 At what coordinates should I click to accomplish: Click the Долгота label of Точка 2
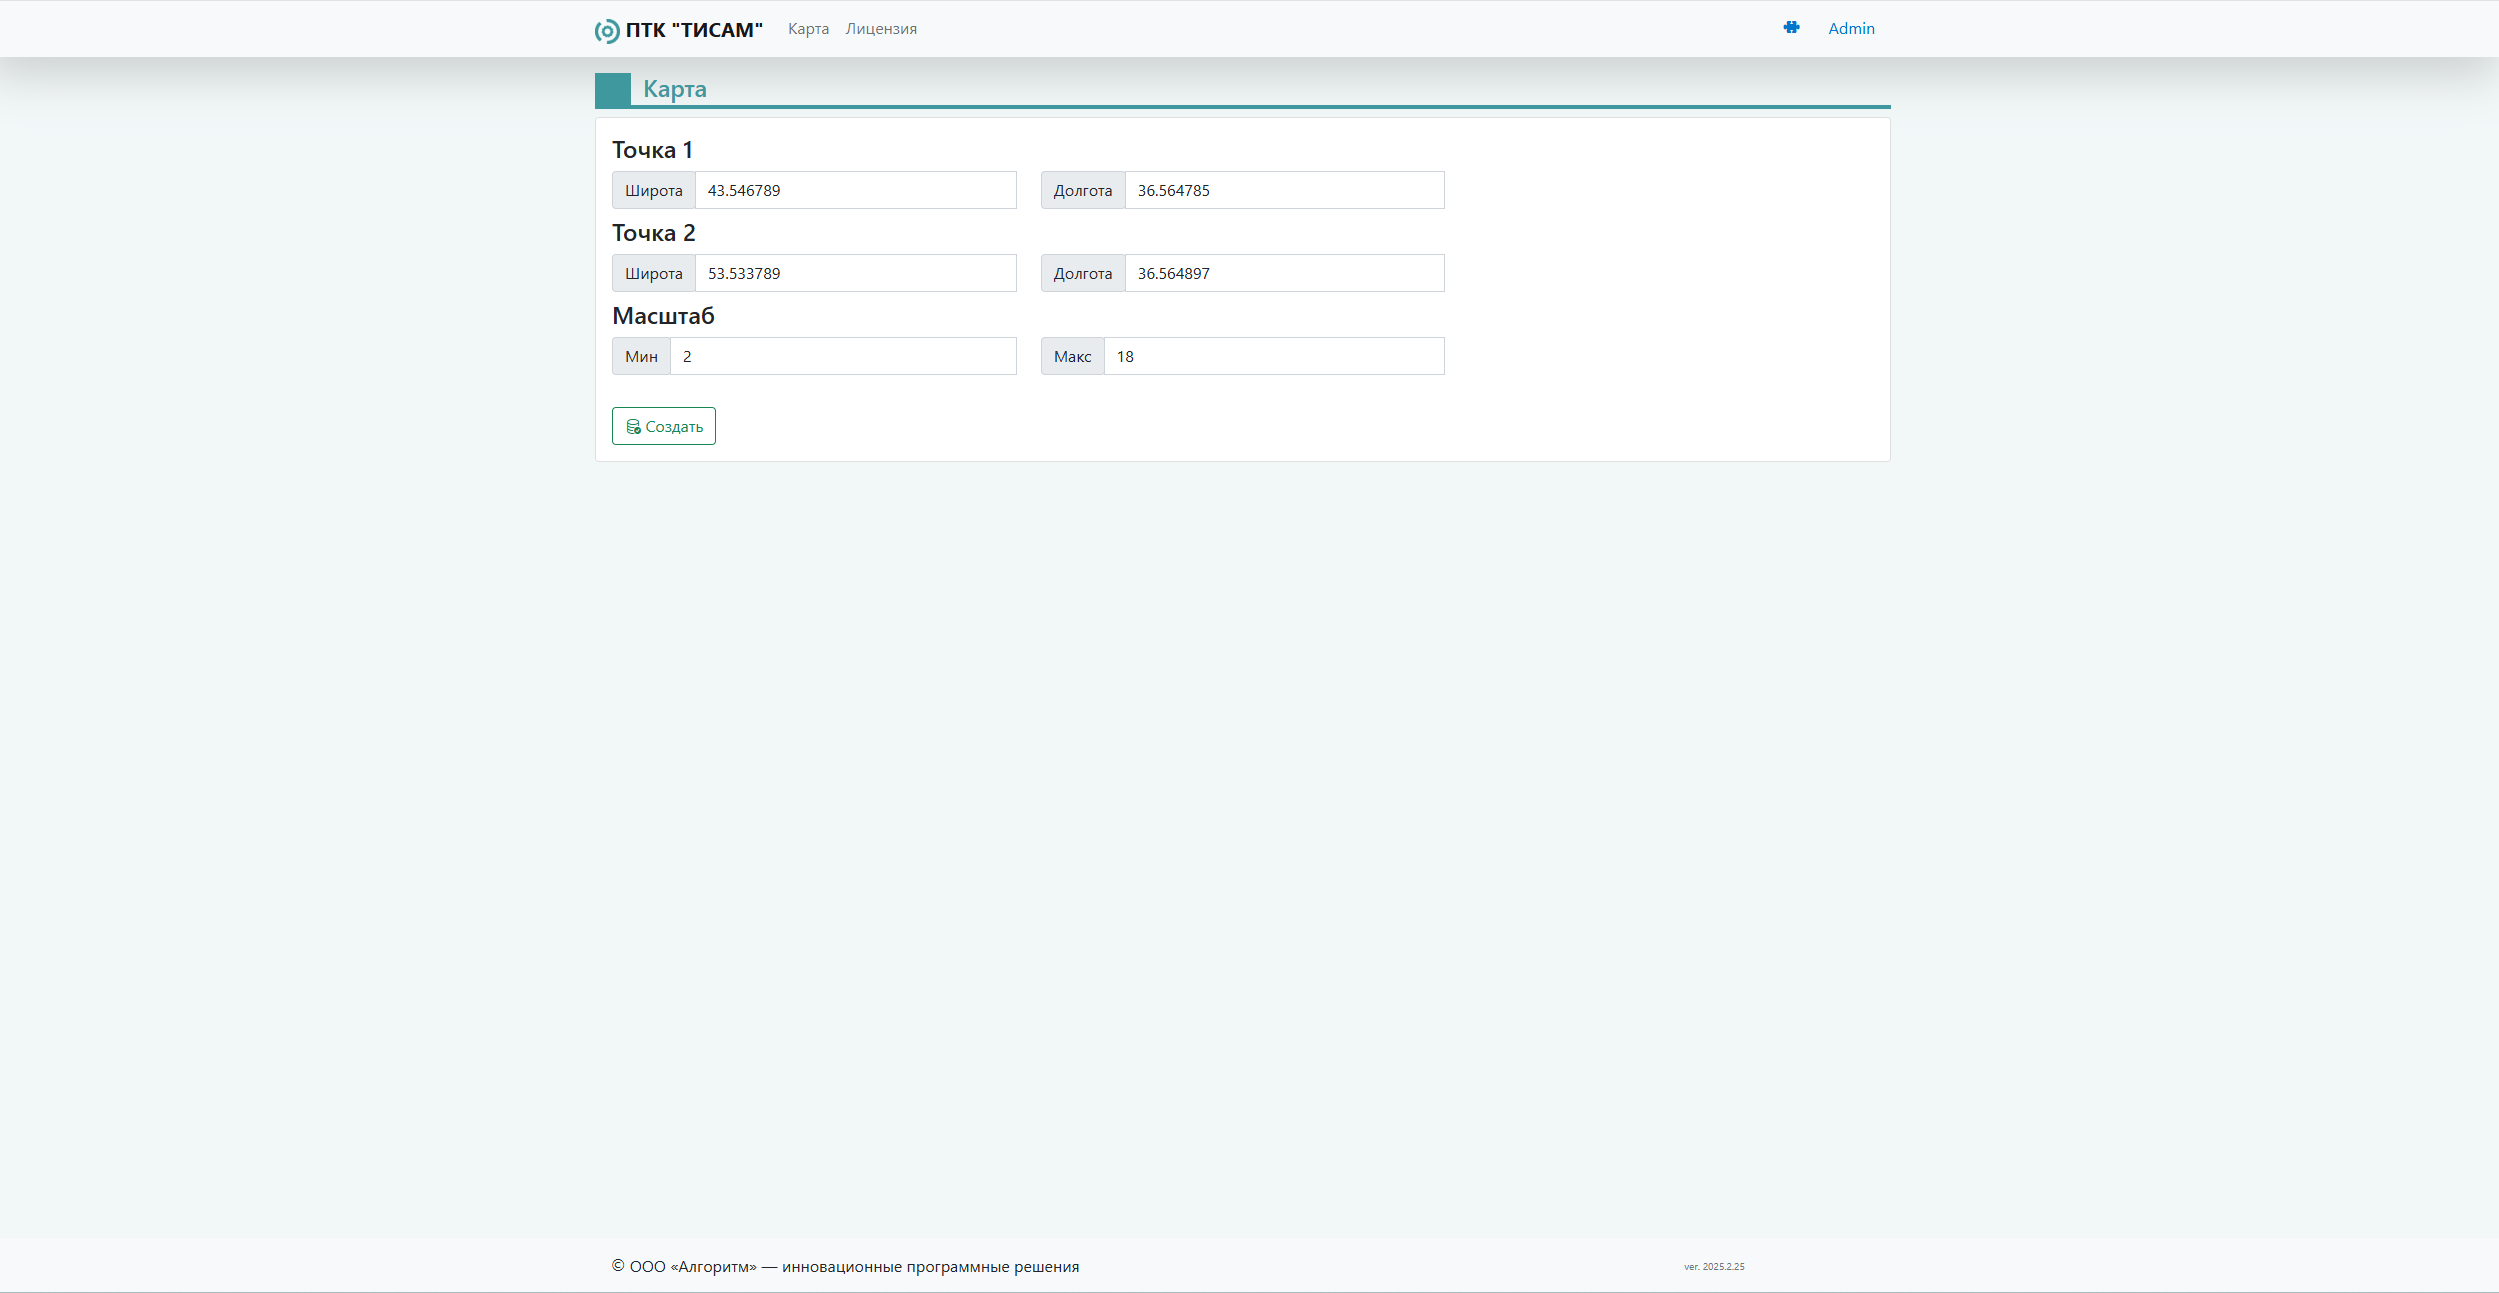click(x=1083, y=273)
